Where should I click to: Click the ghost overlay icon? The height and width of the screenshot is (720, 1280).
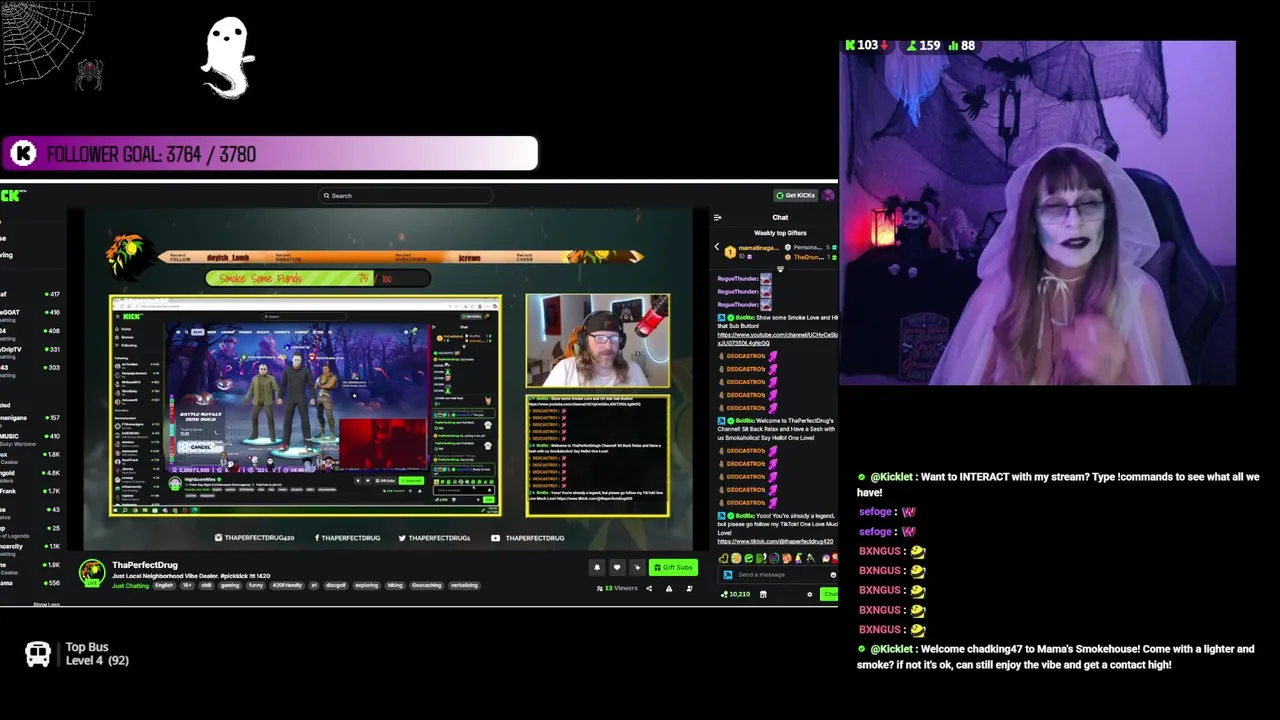[228, 57]
